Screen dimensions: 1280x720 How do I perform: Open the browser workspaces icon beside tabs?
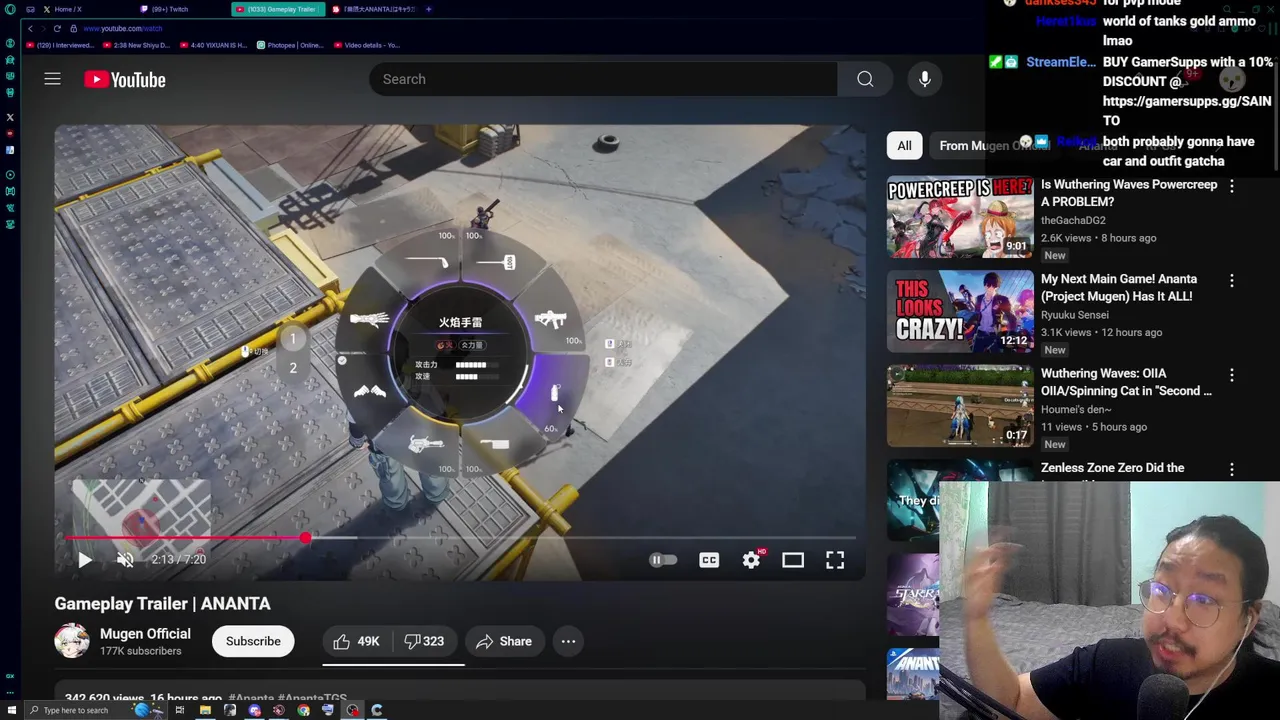(x=29, y=9)
